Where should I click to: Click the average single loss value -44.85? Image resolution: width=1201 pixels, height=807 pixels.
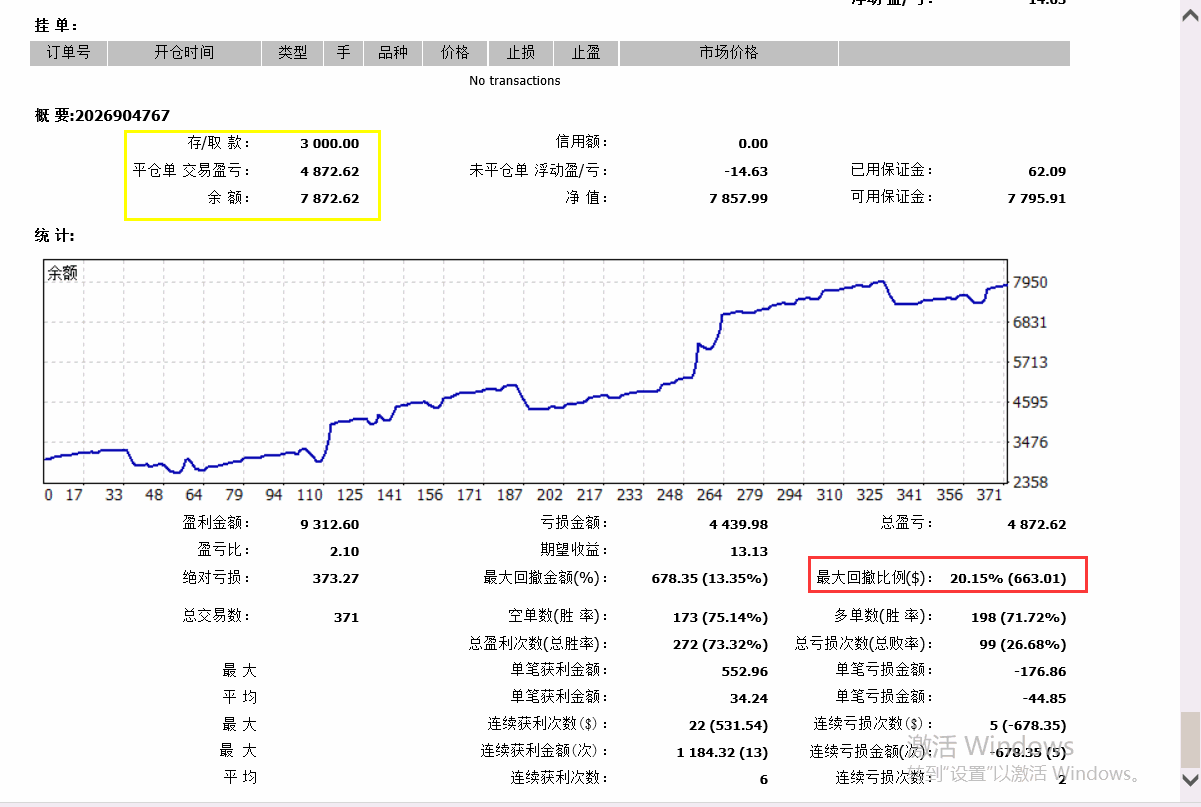coord(1044,697)
